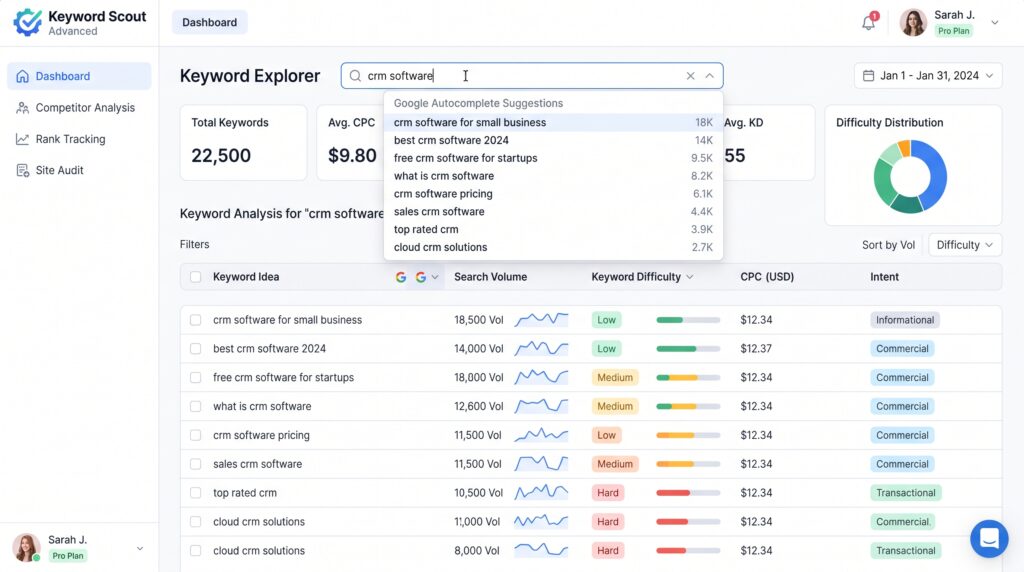The image size is (1024, 572).
Task: Click the Rank Tracking chart icon
Action: pos(23,139)
